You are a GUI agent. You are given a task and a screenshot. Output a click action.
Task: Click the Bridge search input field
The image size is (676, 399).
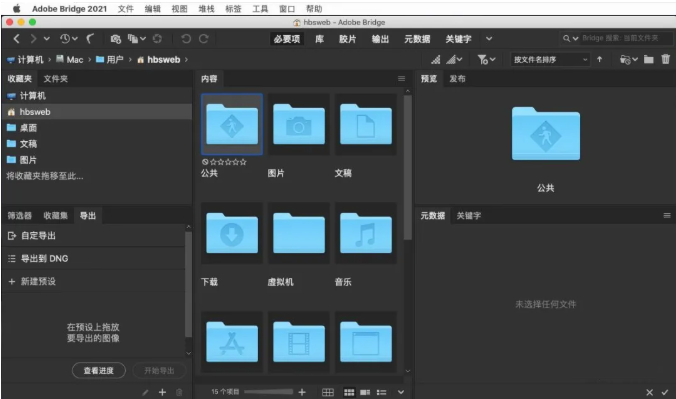point(625,38)
